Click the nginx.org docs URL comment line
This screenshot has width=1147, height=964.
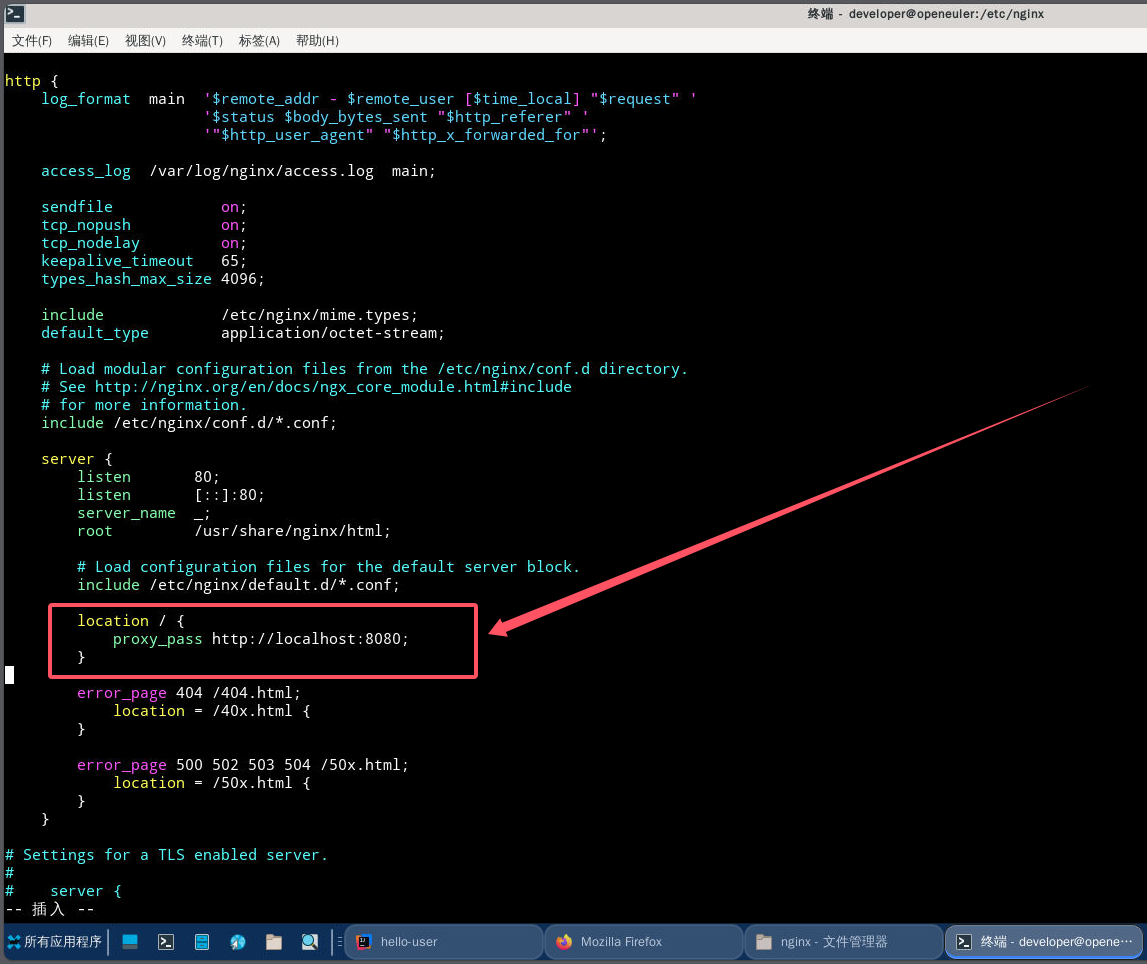point(307,387)
